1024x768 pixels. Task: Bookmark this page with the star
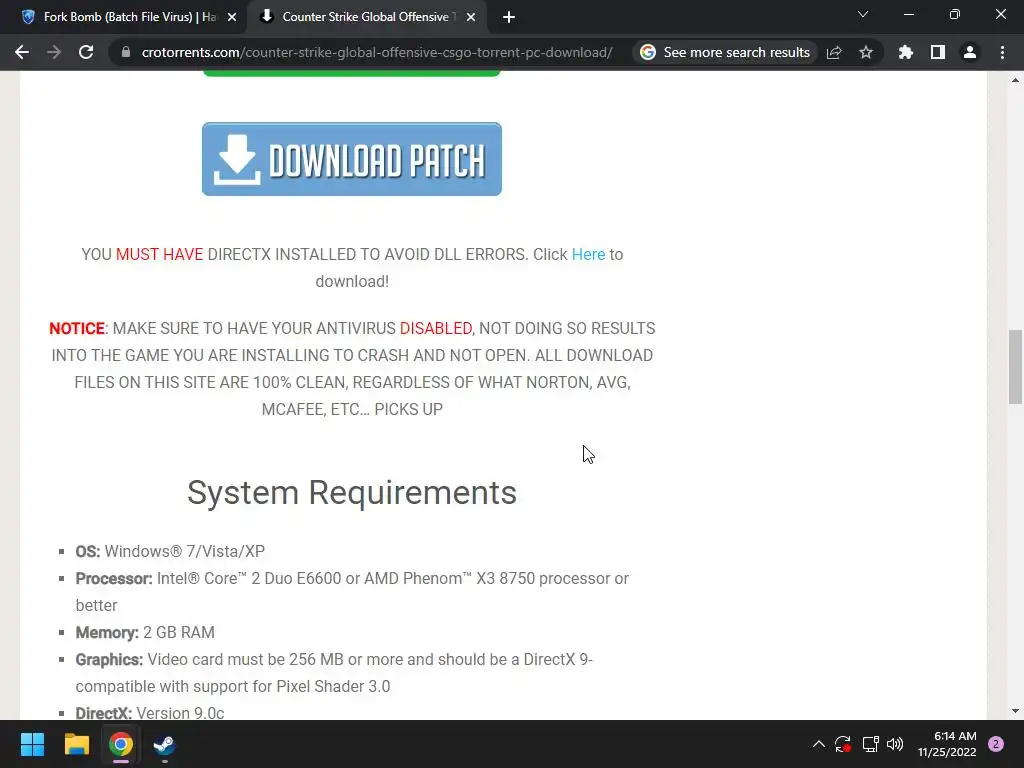coord(866,52)
